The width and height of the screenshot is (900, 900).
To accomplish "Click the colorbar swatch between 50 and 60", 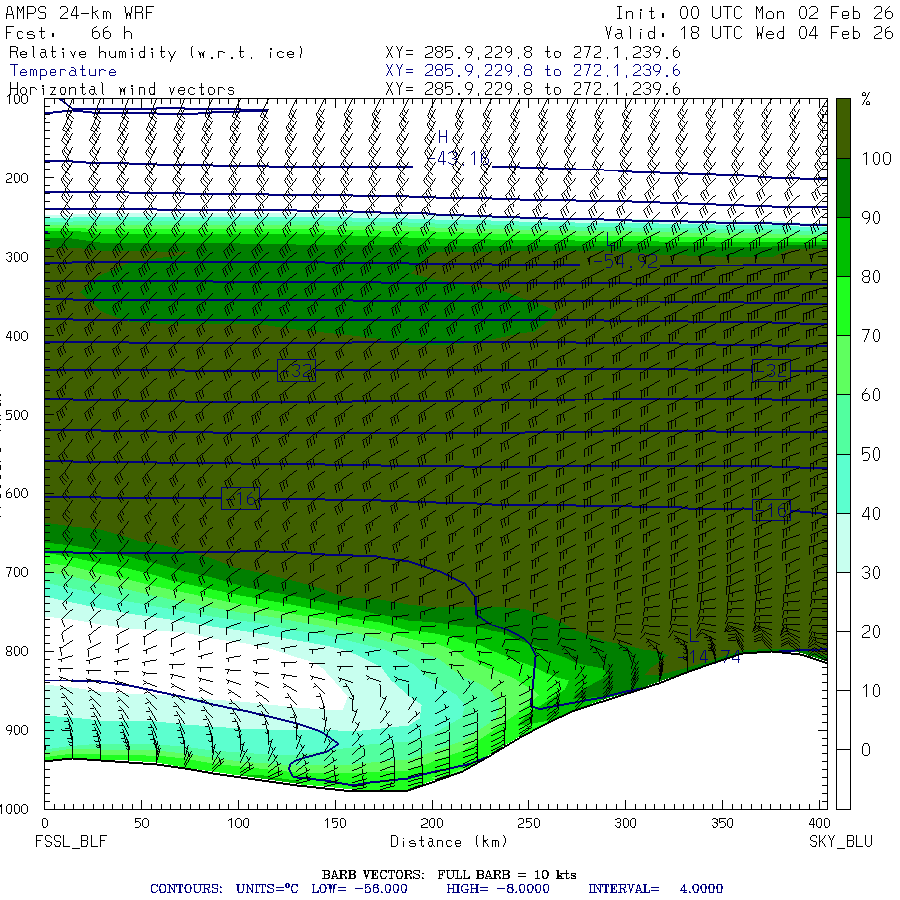I will pos(843,424).
